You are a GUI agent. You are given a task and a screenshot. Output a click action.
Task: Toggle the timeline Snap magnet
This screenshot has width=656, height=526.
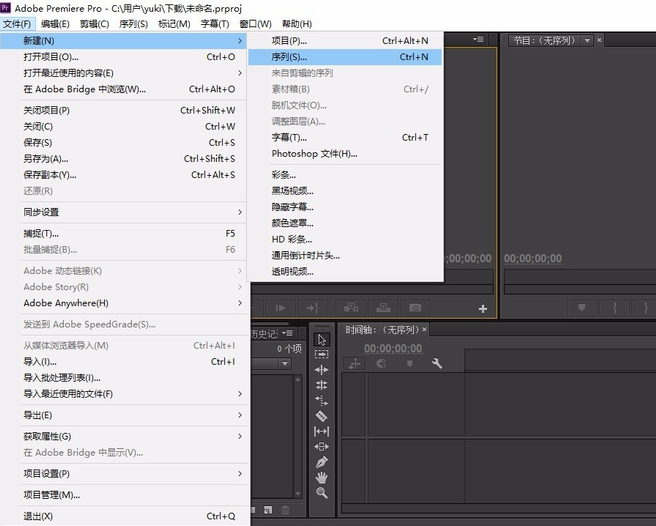point(381,364)
